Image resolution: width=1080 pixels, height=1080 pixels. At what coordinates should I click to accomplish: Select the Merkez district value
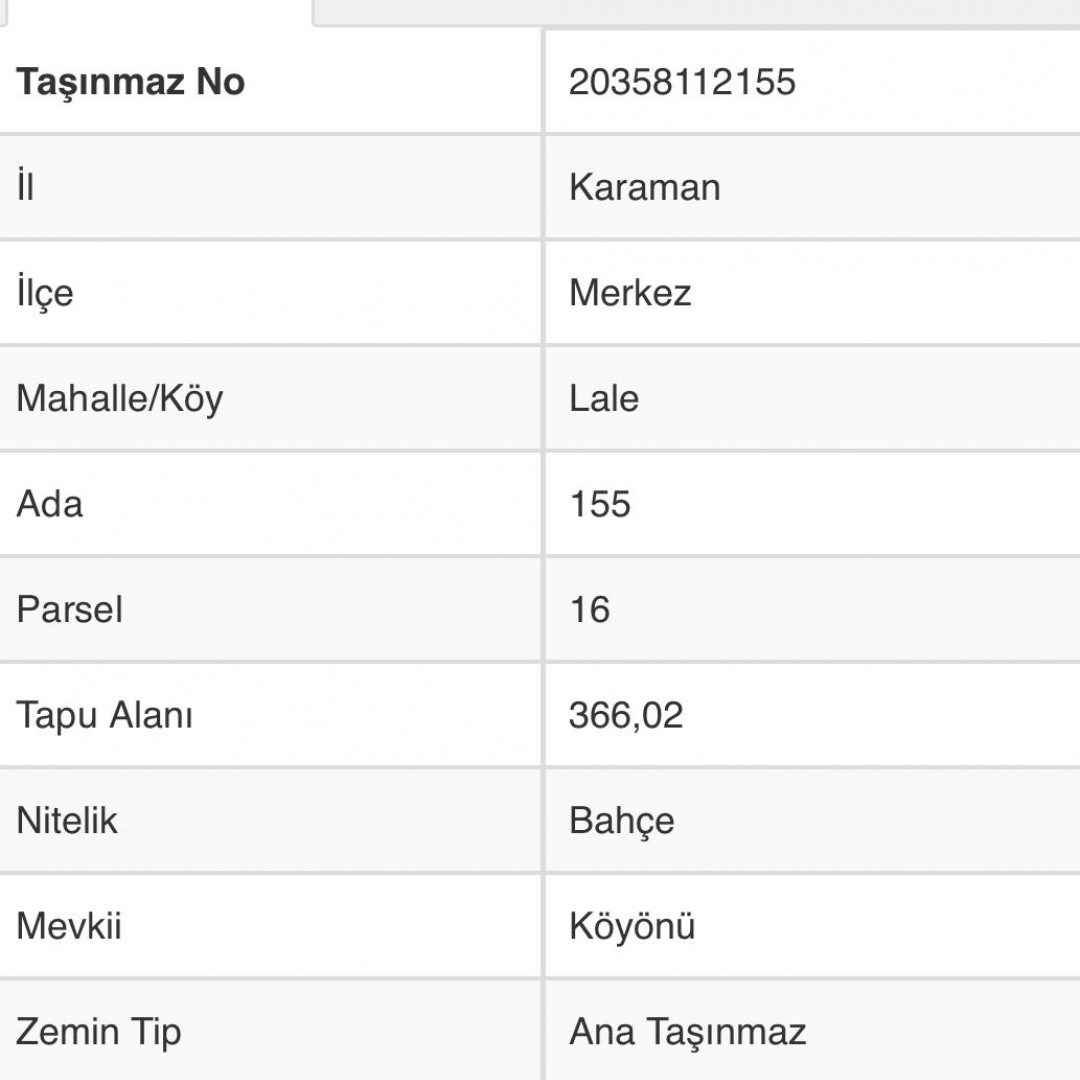click(630, 293)
